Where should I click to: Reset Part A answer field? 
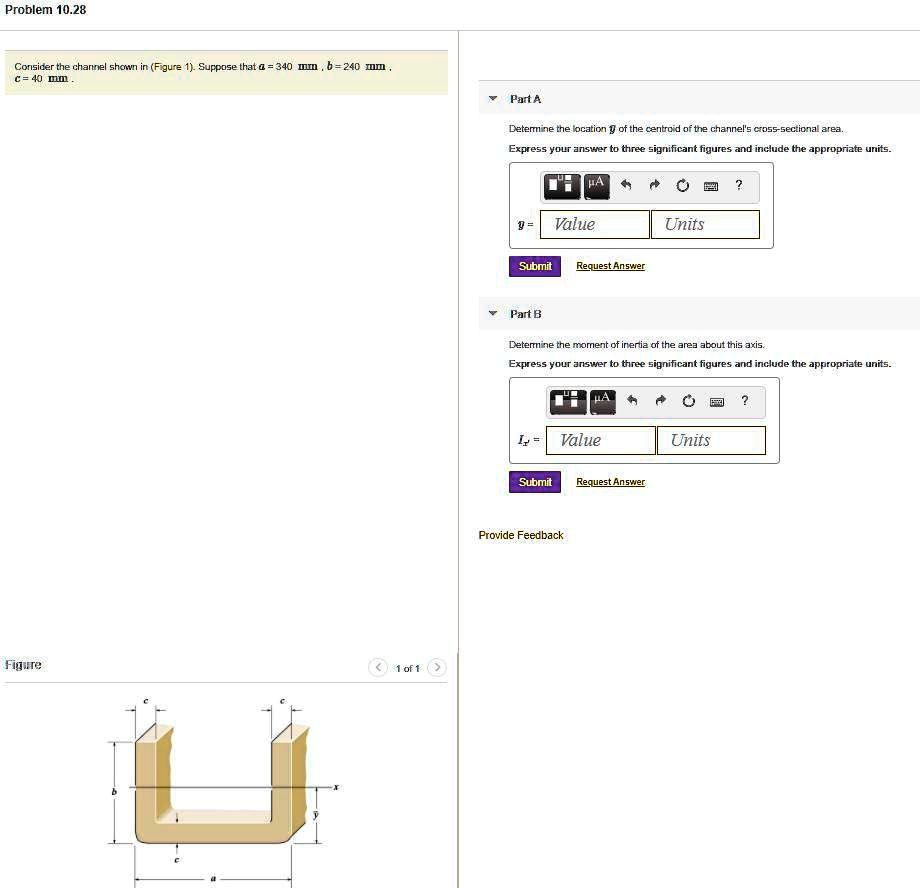pos(682,186)
